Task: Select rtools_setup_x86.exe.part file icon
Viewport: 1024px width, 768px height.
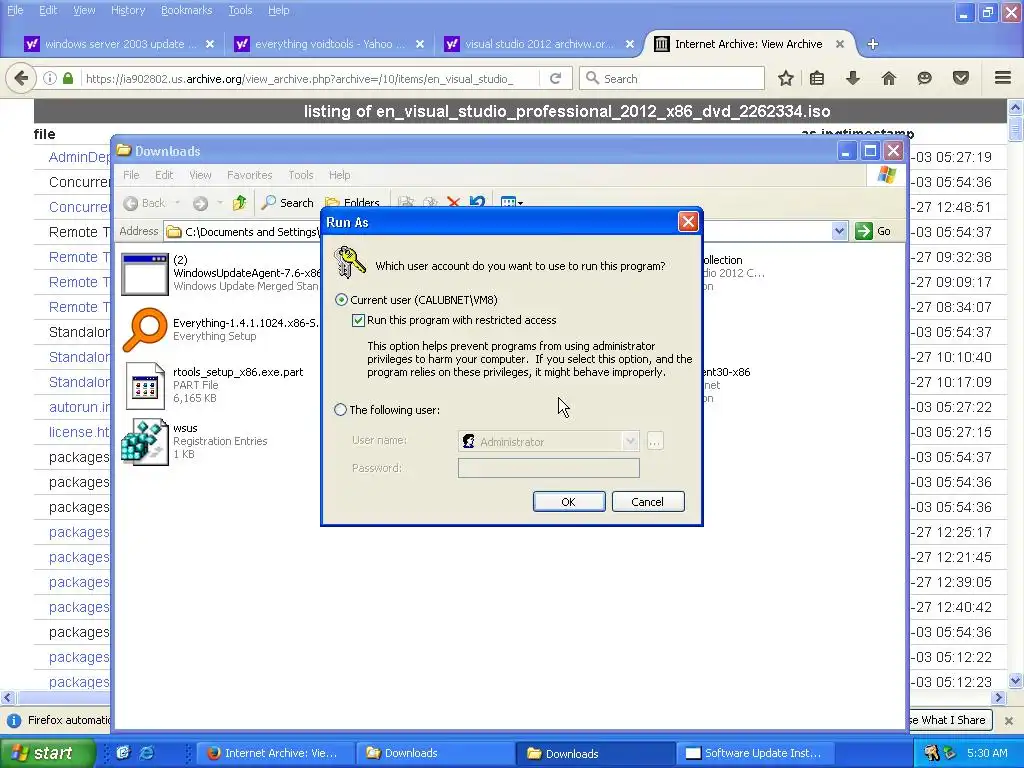Action: click(x=145, y=385)
